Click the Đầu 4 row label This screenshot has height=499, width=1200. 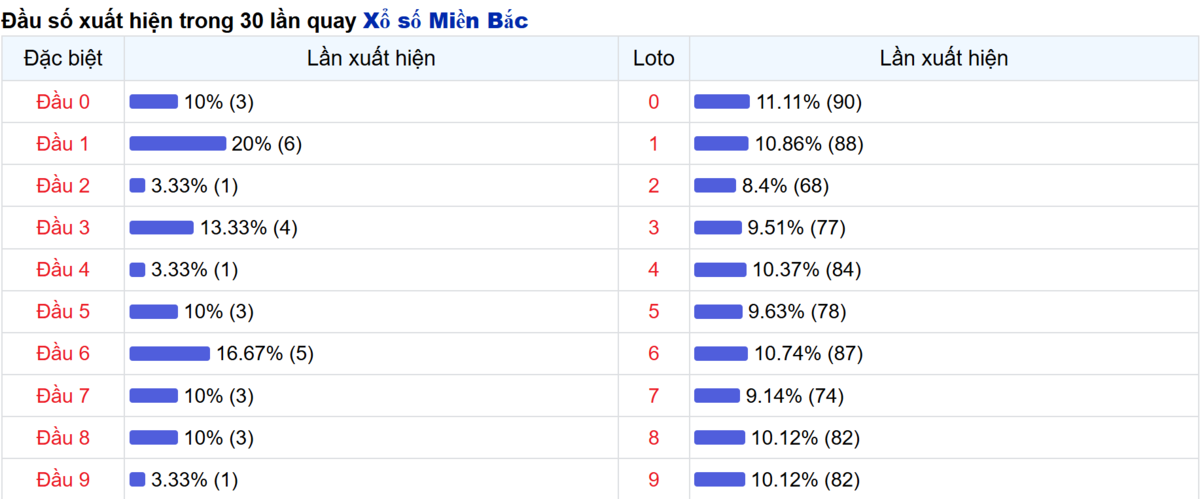(x=63, y=270)
